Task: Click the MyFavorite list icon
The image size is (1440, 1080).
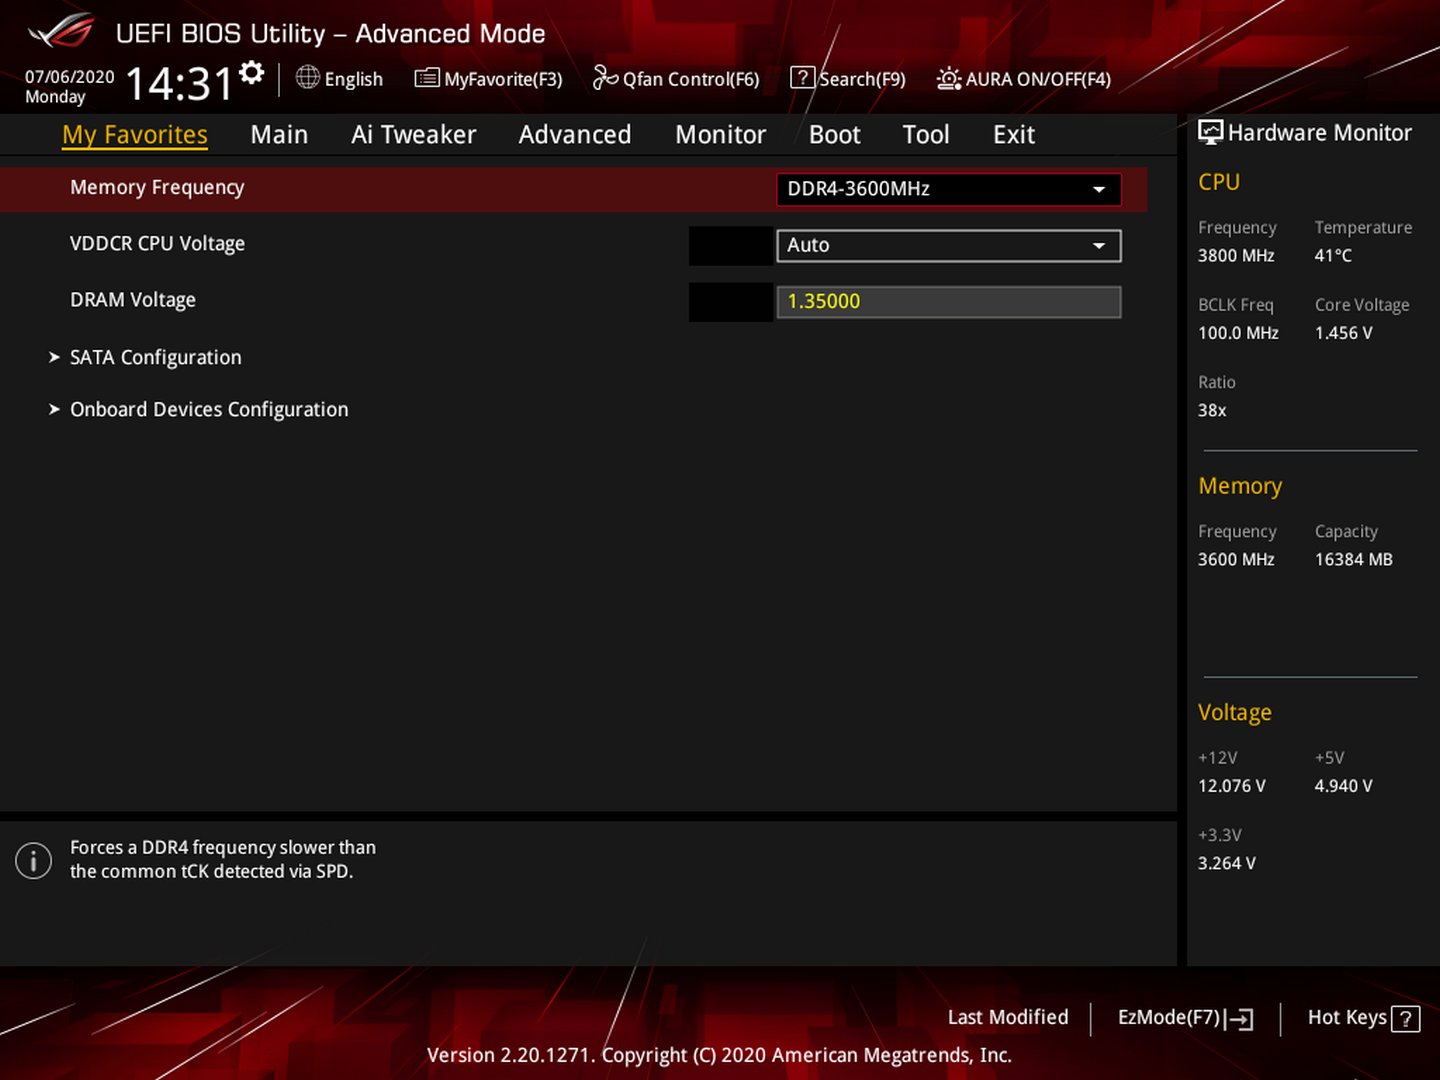Action: (x=427, y=78)
